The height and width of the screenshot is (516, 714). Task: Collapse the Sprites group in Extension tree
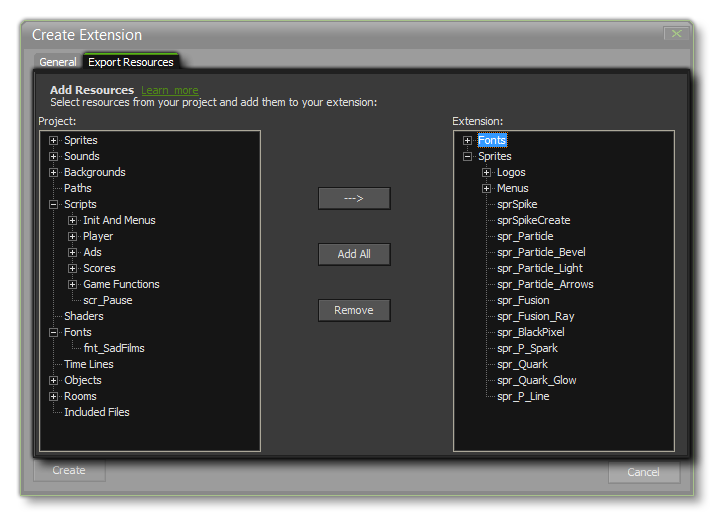(468, 157)
